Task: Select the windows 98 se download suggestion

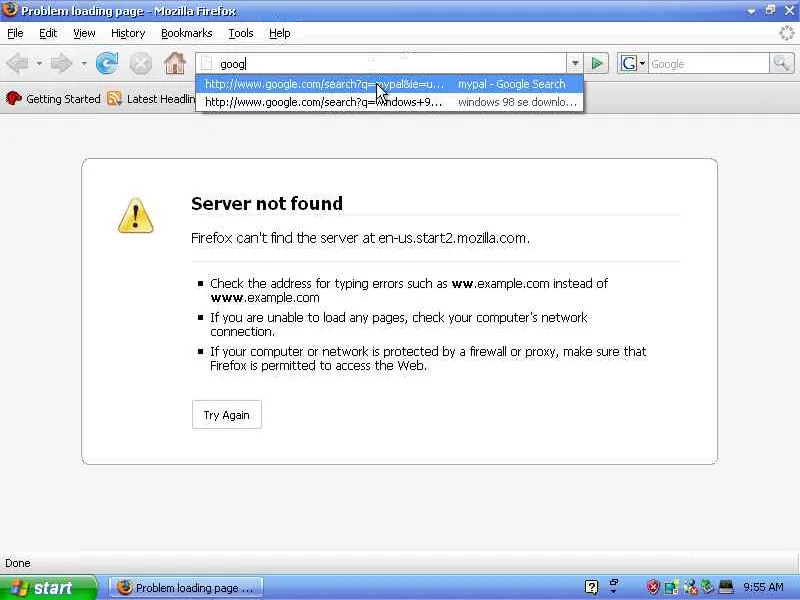Action: [390, 102]
